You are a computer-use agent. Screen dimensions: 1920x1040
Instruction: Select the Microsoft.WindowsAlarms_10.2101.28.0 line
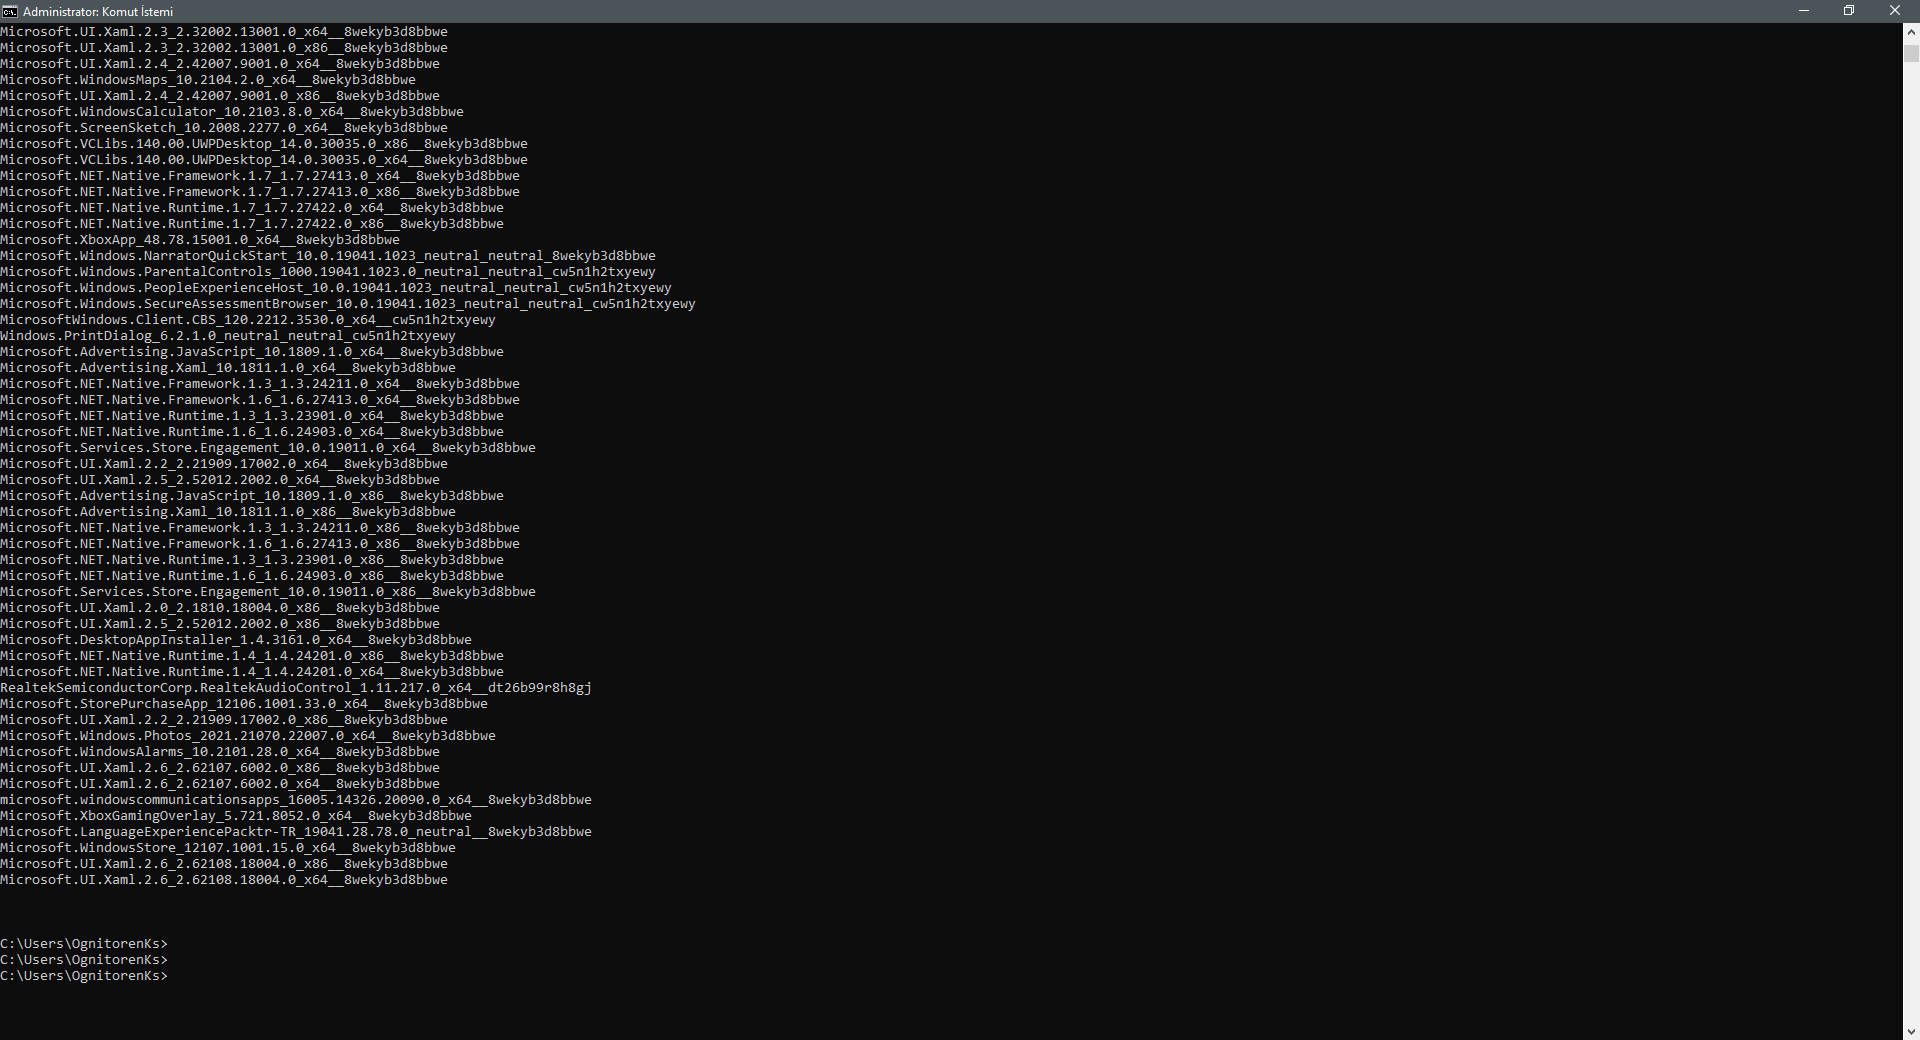click(220, 752)
